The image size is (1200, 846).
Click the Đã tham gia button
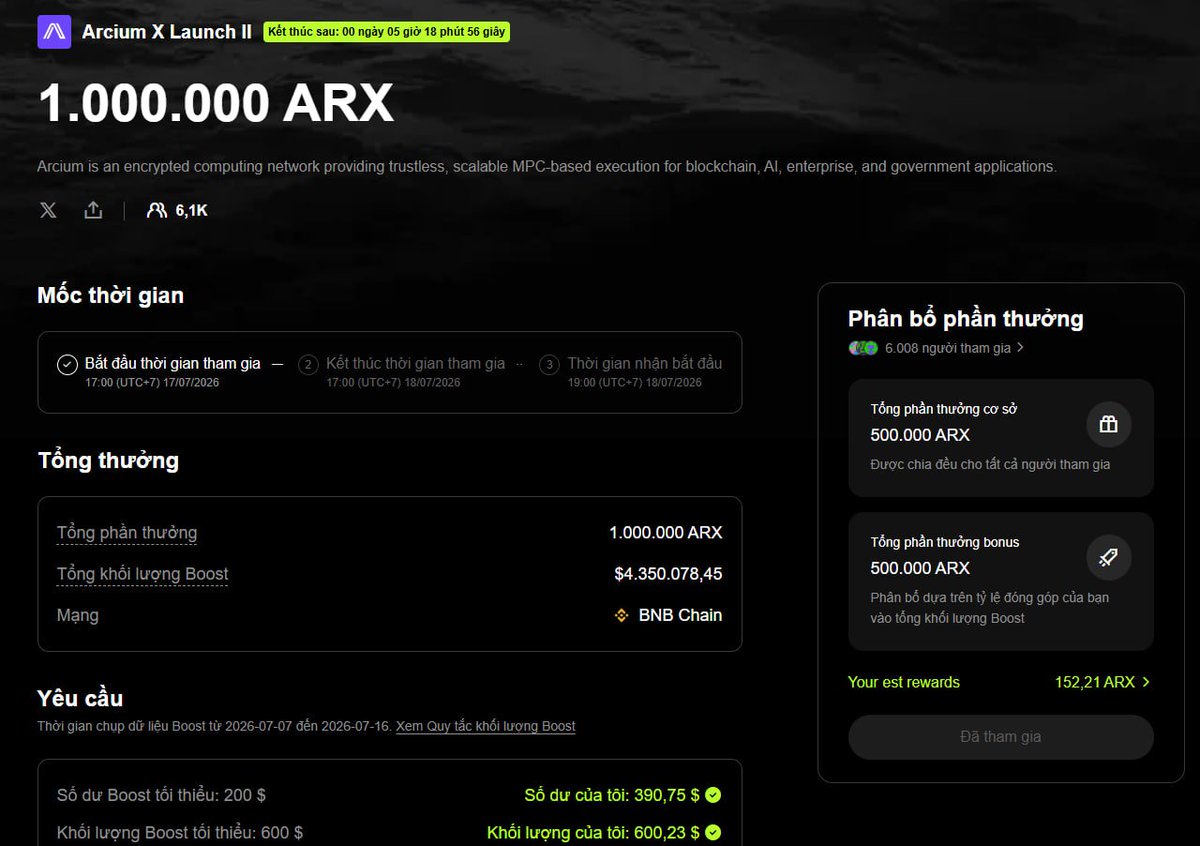point(1001,737)
